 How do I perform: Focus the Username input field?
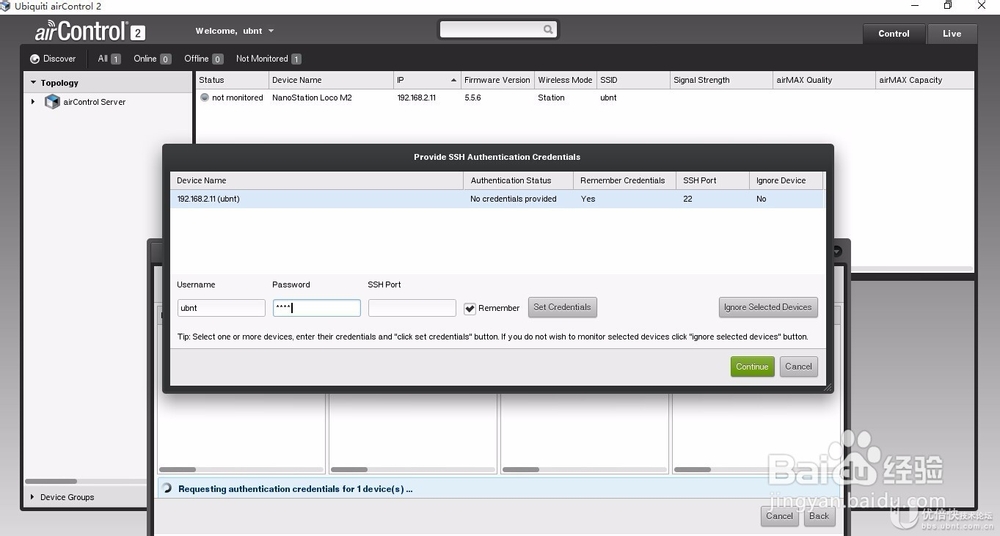point(221,308)
